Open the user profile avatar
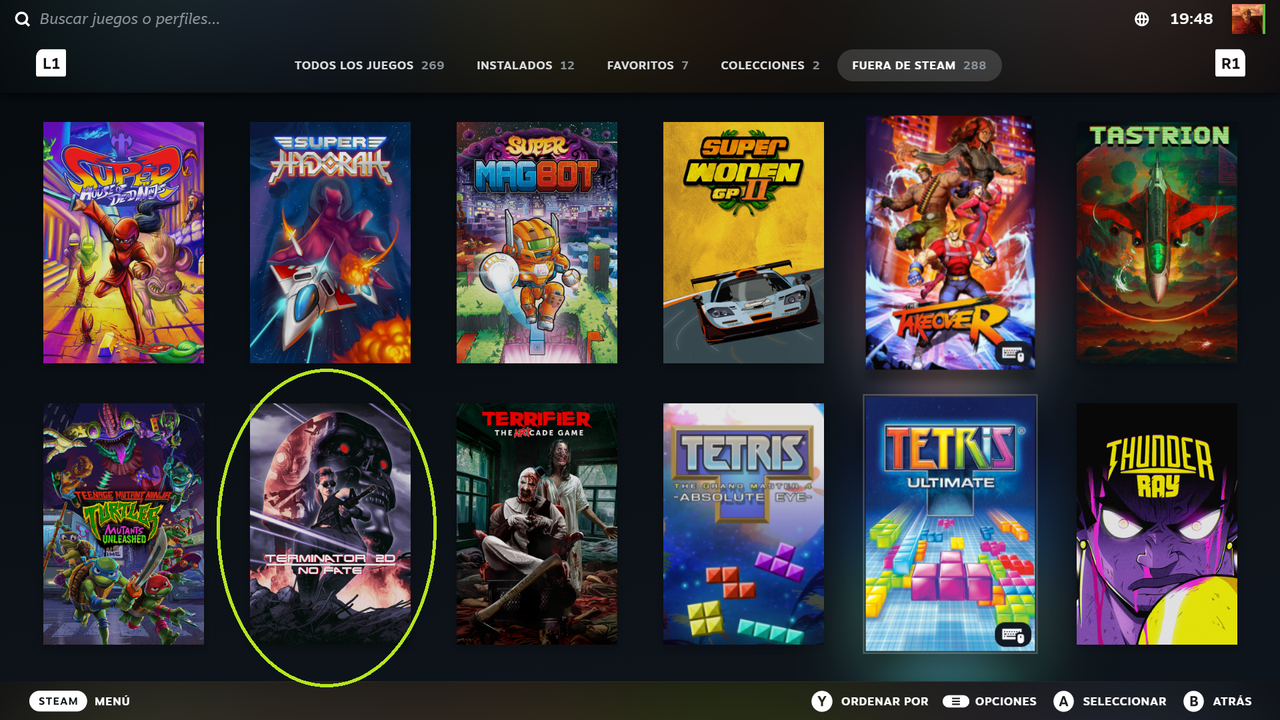Screen dimensions: 1280x720 1248,19
